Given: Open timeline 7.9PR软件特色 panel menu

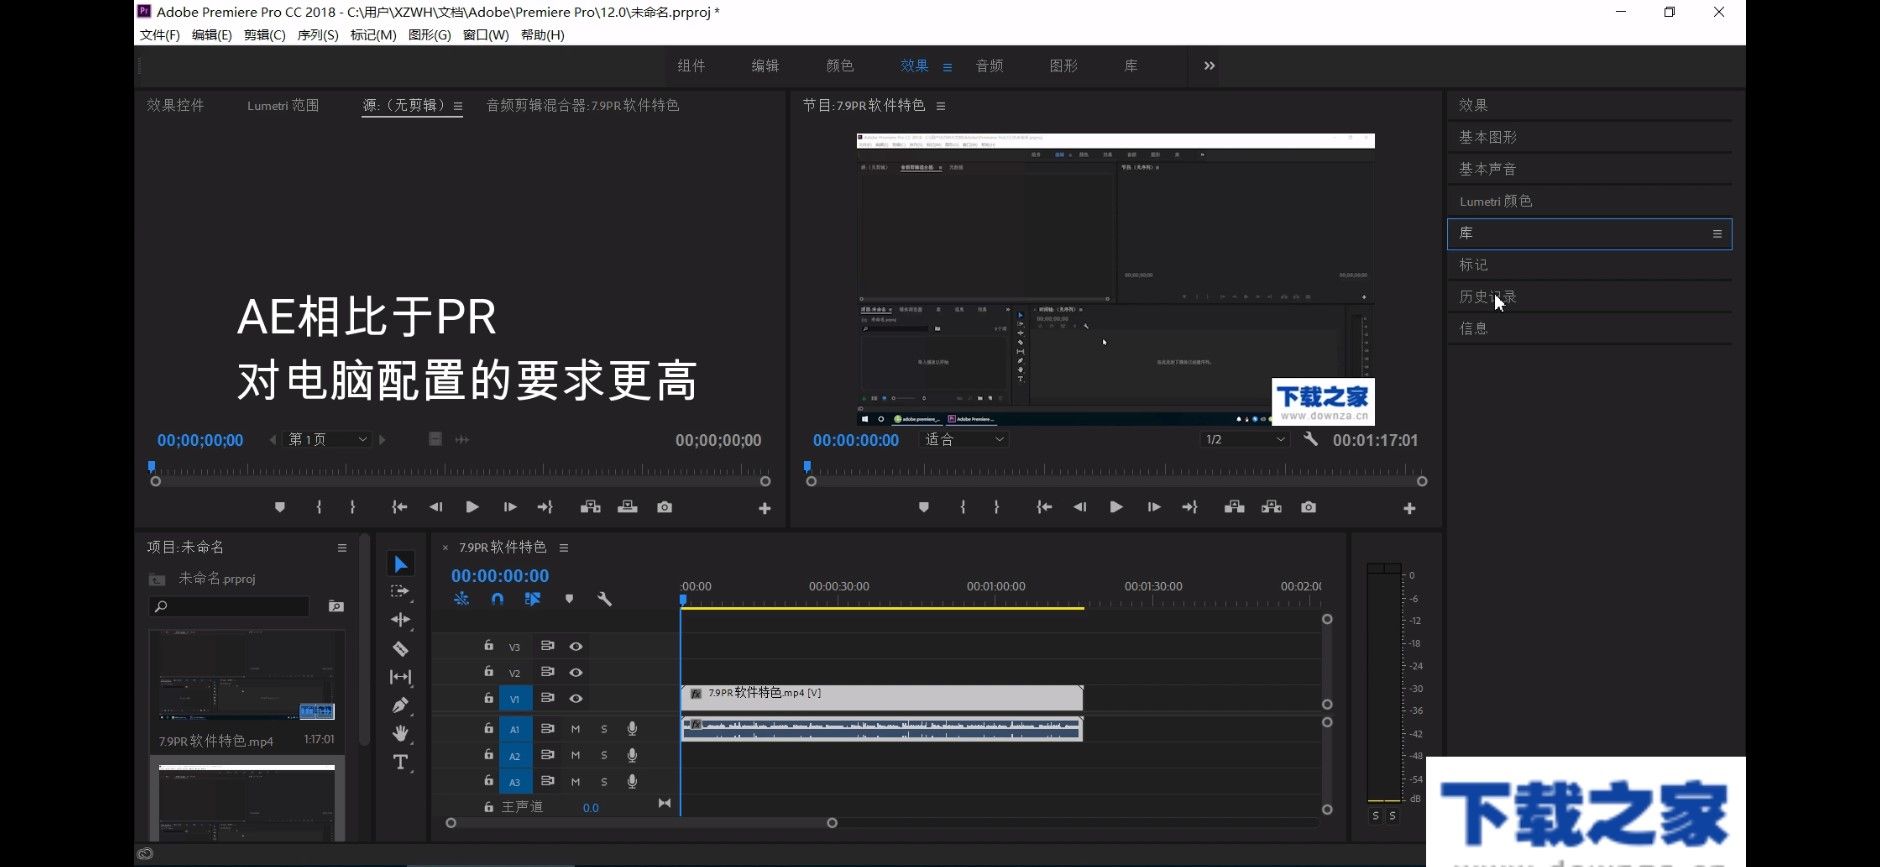Looking at the screenshot, I should coord(564,548).
